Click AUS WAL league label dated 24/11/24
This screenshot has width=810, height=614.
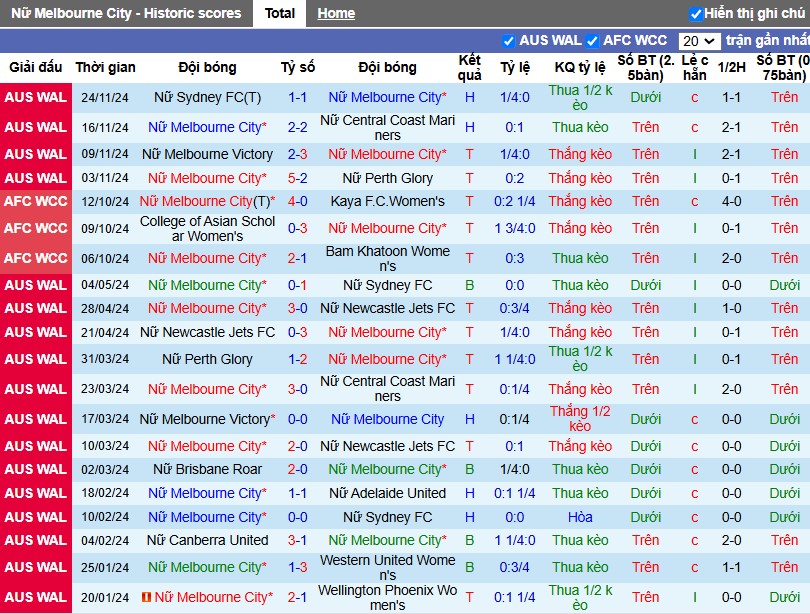click(36, 97)
